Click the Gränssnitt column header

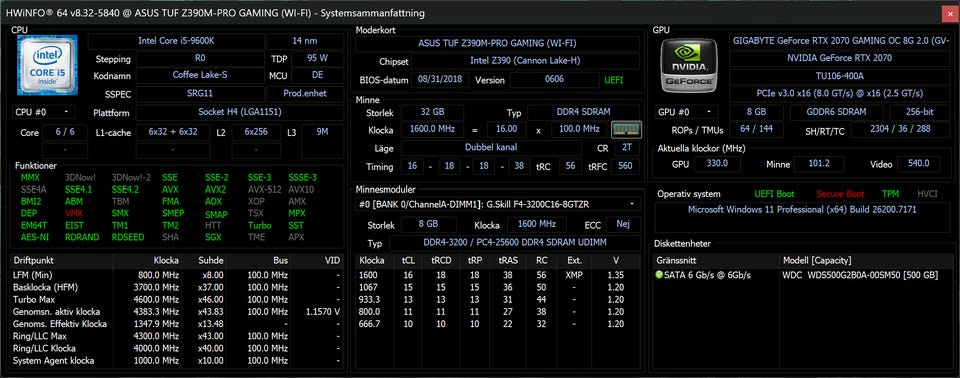pos(716,260)
